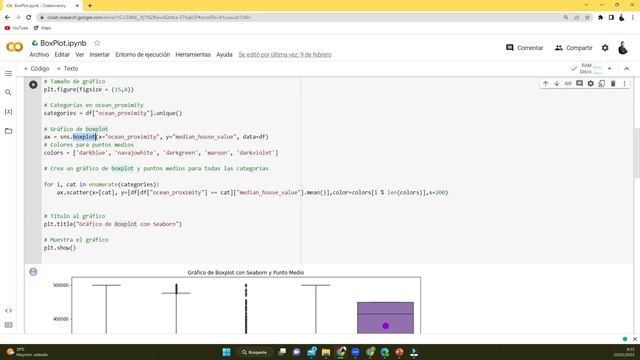This screenshot has width=640, height=360.
Task: Add a new Texto cell
Action: (x=67, y=69)
